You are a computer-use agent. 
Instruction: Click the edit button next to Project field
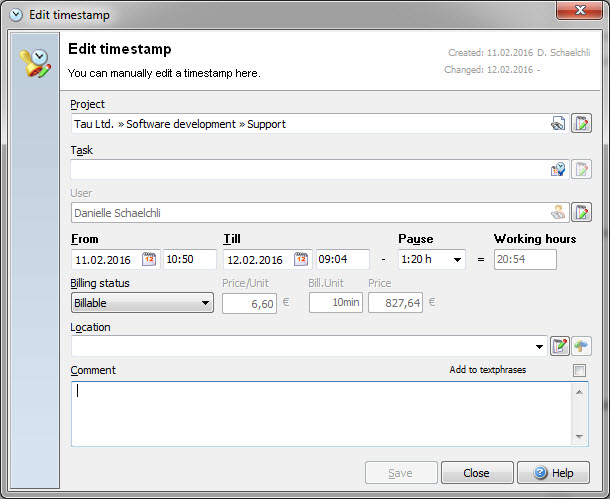(581, 124)
